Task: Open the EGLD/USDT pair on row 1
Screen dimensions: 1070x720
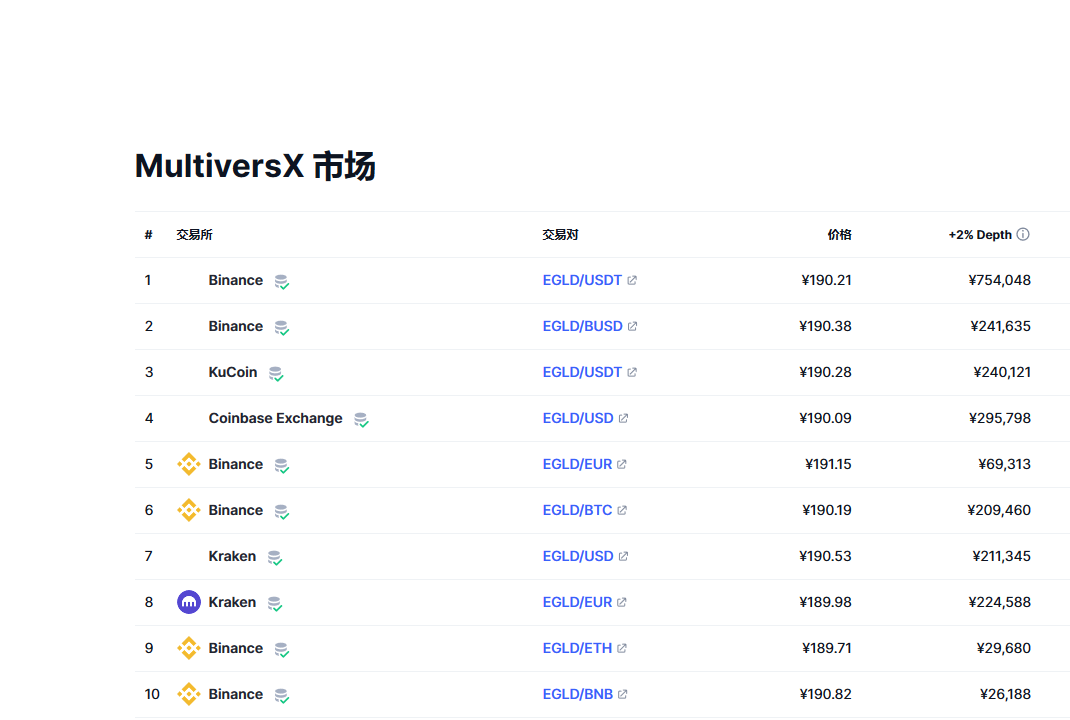Action: point(582,280)
